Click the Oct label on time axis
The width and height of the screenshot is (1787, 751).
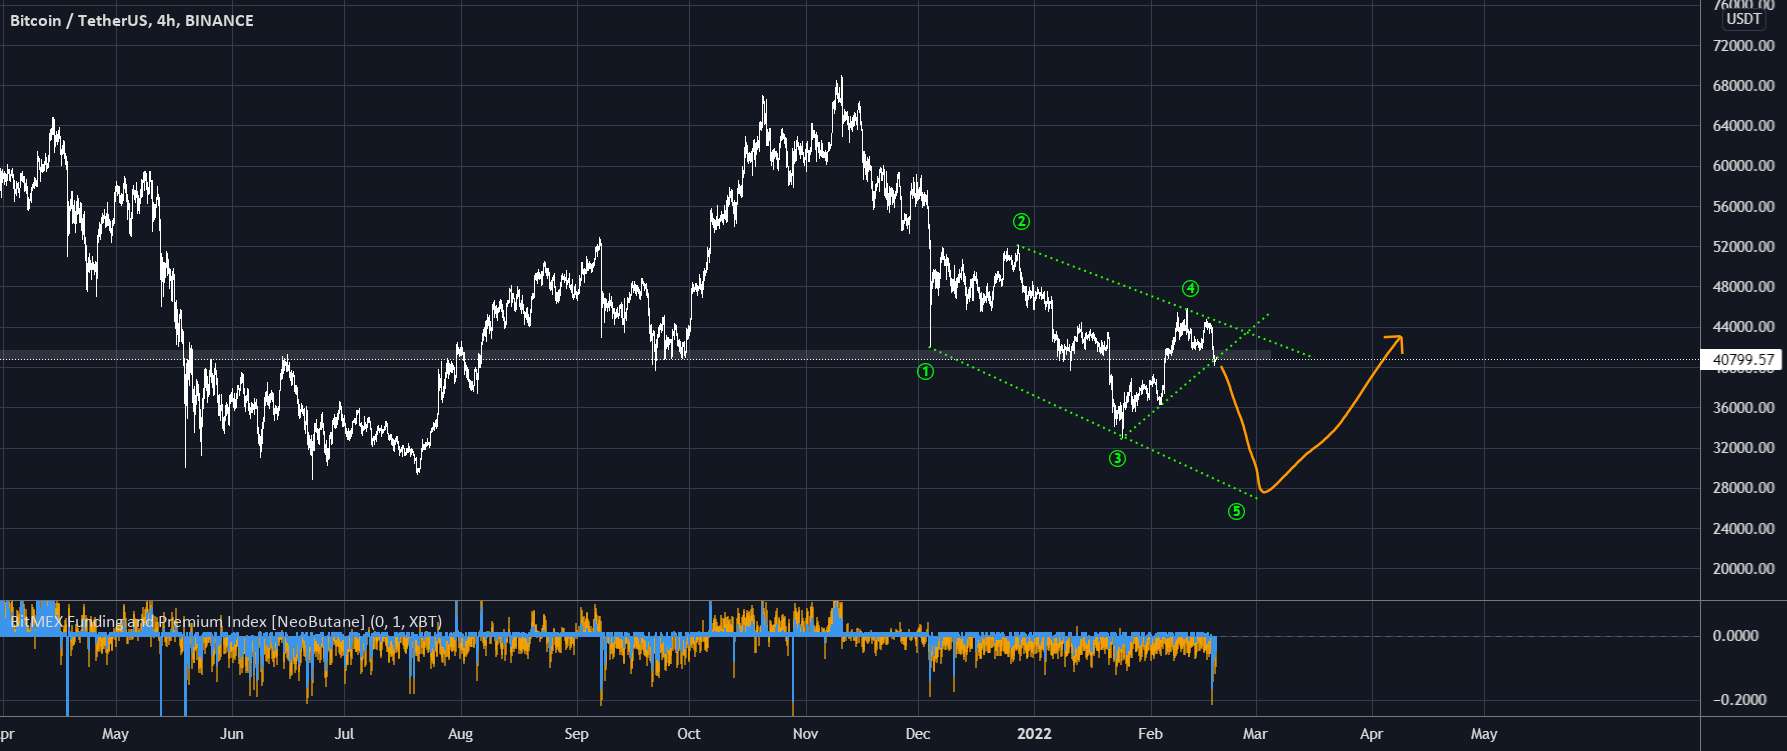pos(689,734)
